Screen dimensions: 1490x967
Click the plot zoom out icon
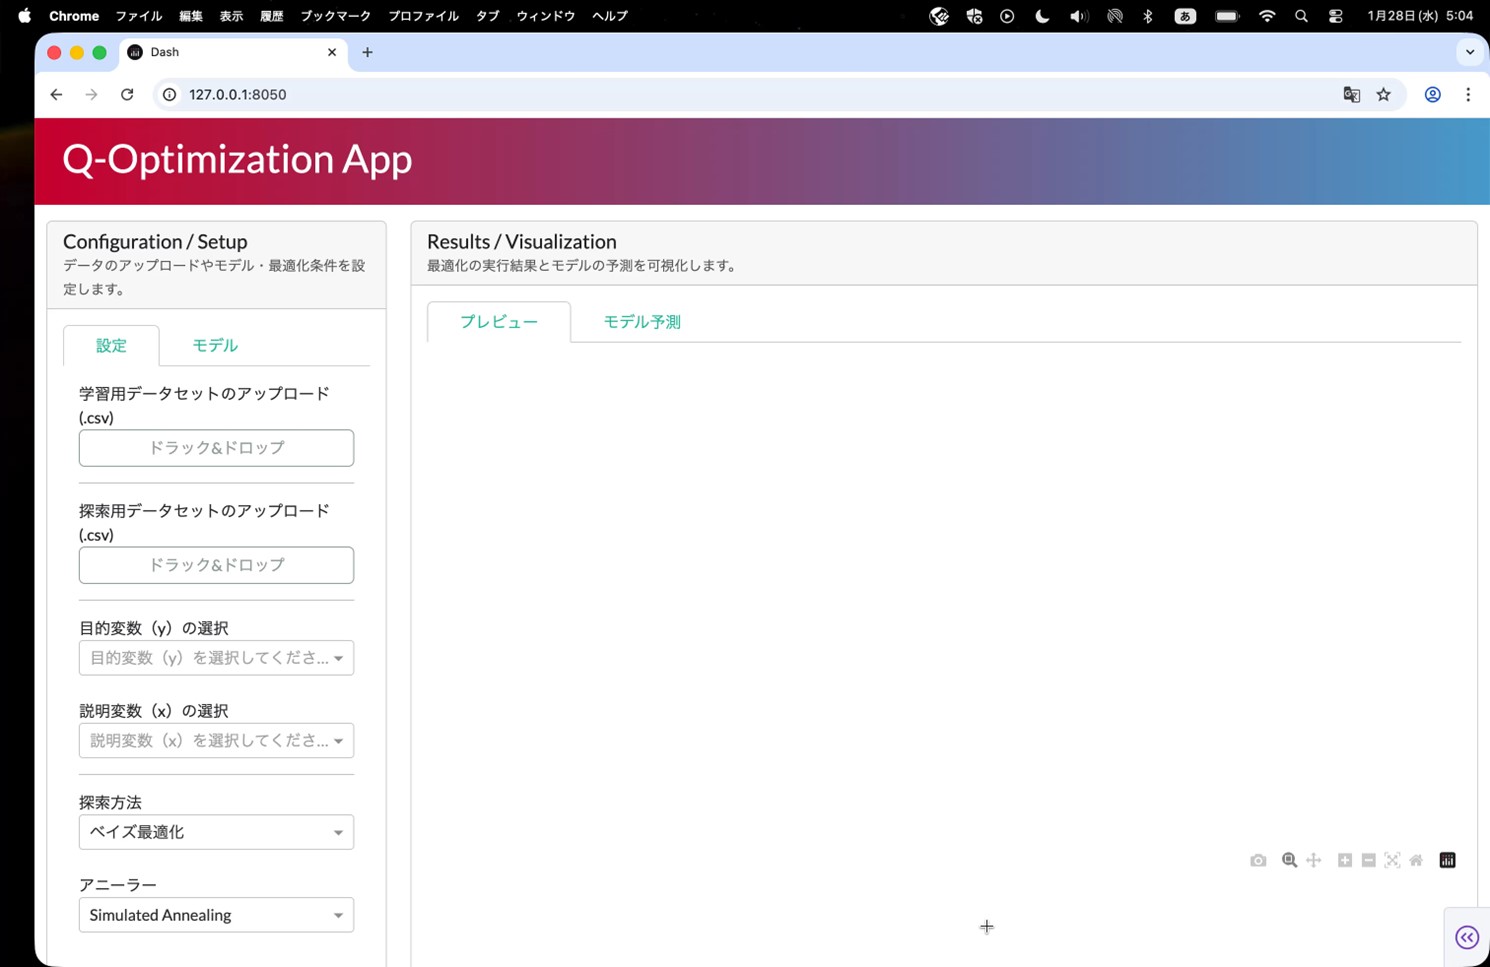(1369, 861)
